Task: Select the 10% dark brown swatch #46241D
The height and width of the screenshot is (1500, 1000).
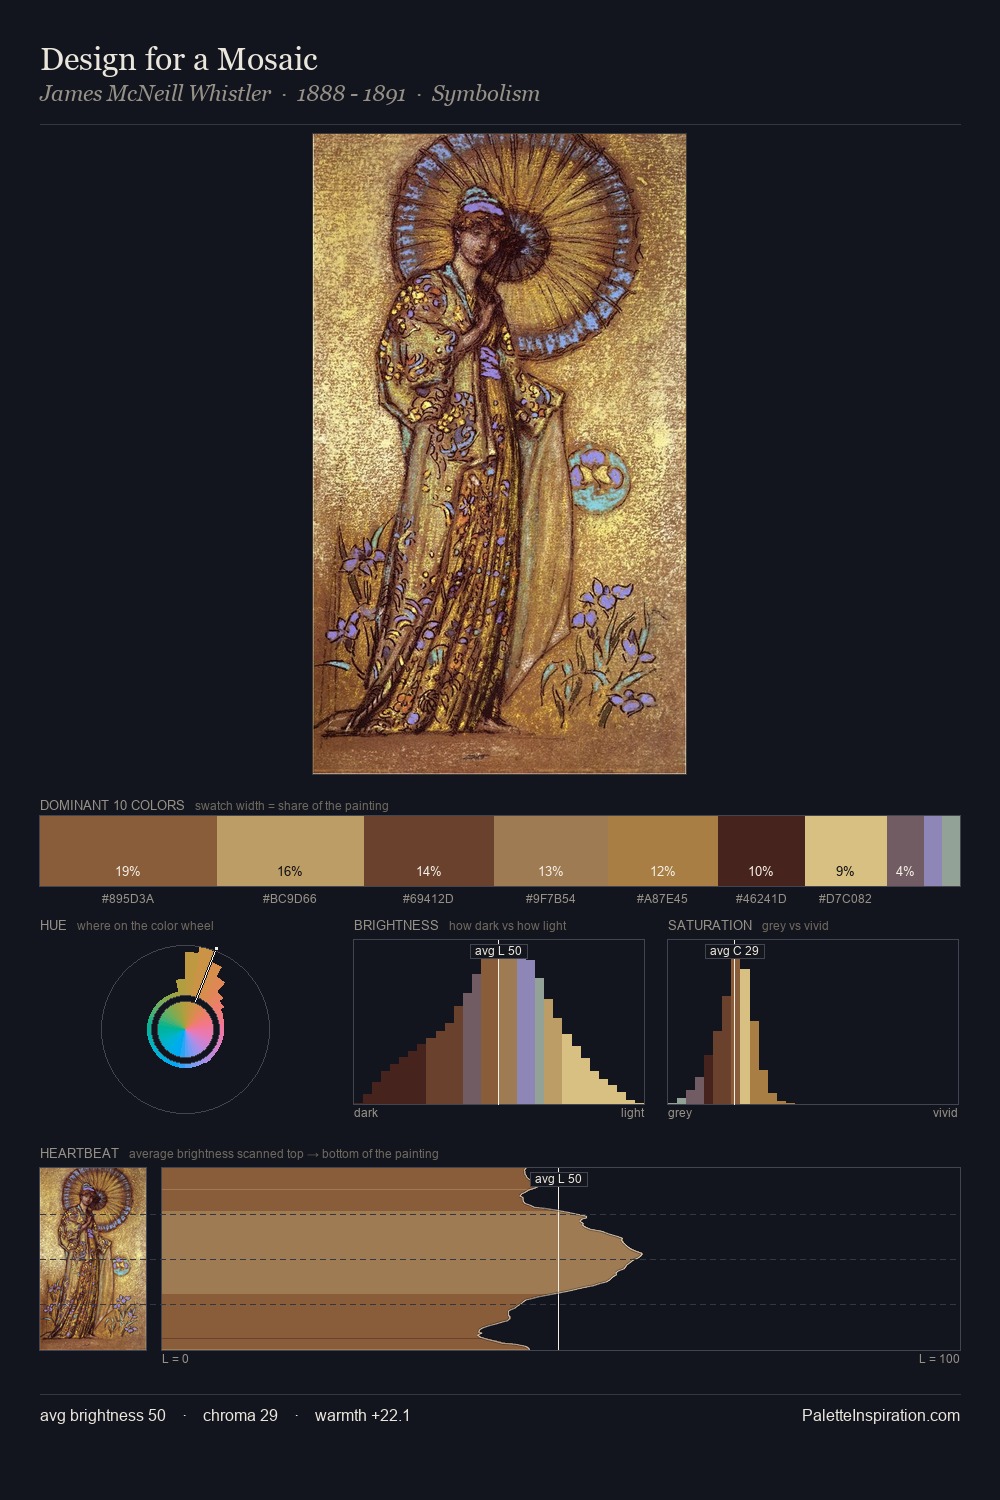Action: [761, 851]
